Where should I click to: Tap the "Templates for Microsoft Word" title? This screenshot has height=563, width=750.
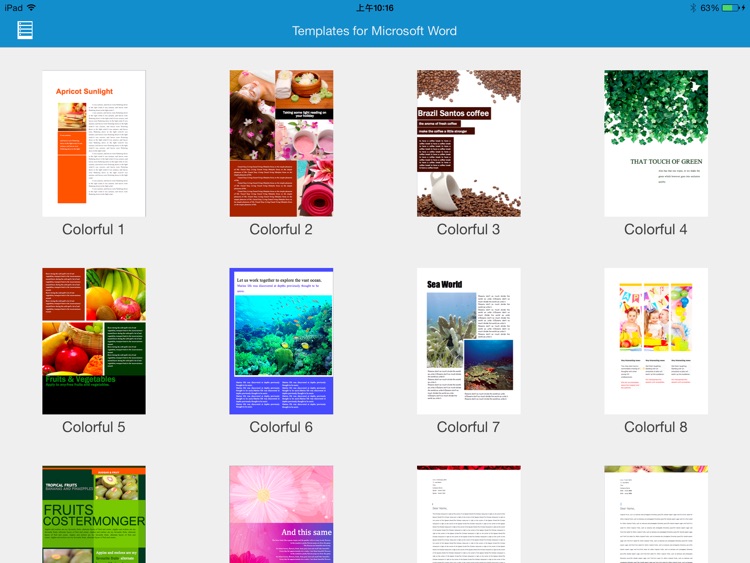click(x=375, y=31)
